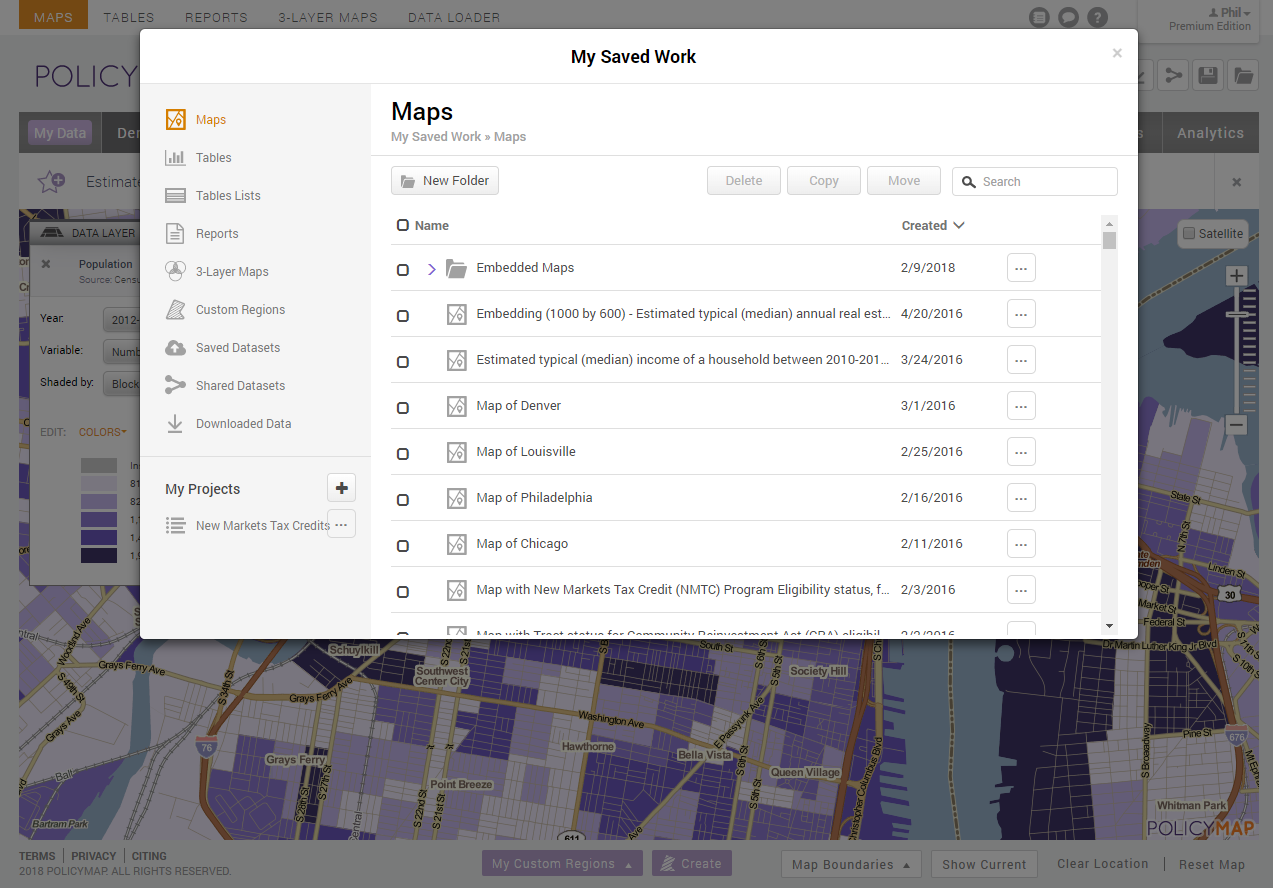Expand the Embedded Maps folder

pyautogui.click(x=432, y=269)
